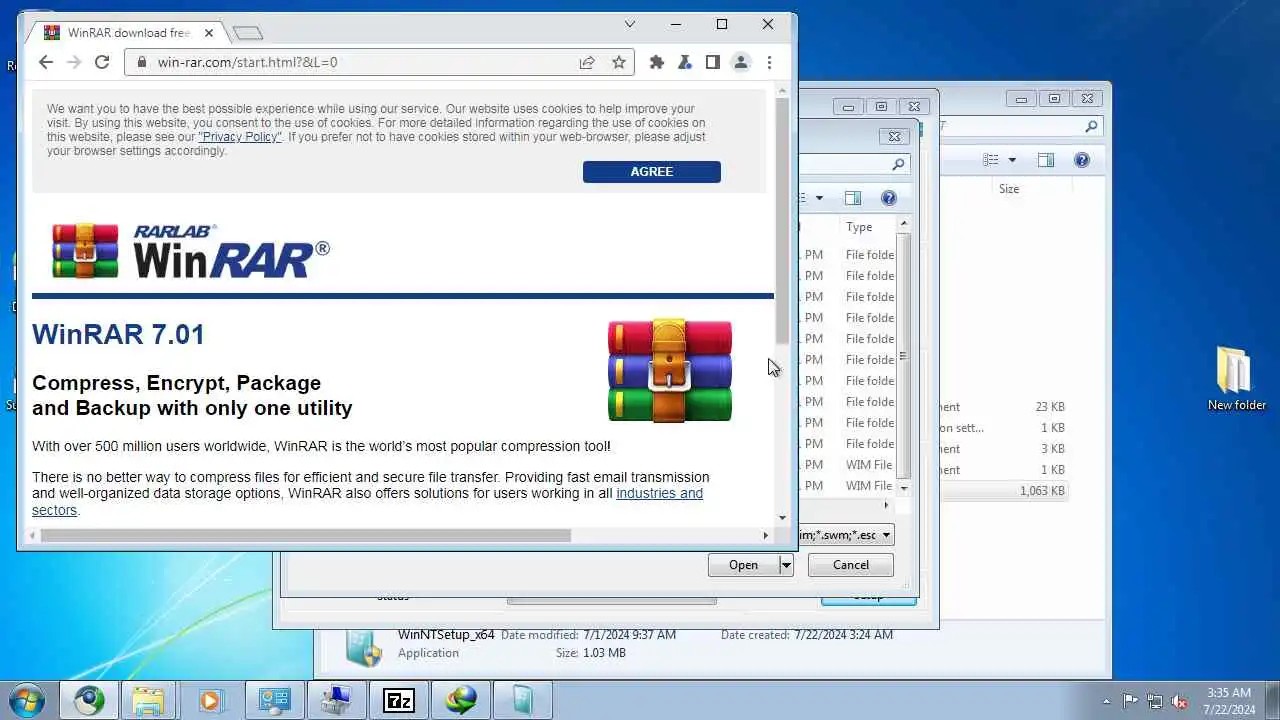Expand the file type filter dropdown

(x=885, y=535)
